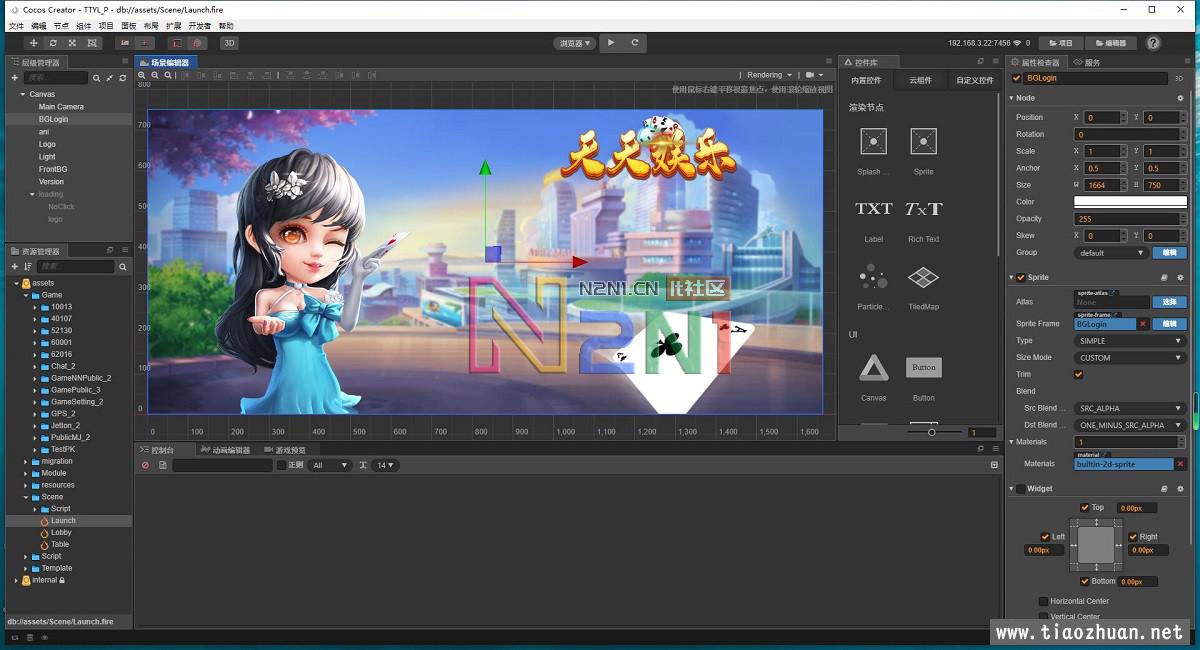Create a new asset with the plus icon
Viewport: 1200px width, 650px height.
[15, 267]
